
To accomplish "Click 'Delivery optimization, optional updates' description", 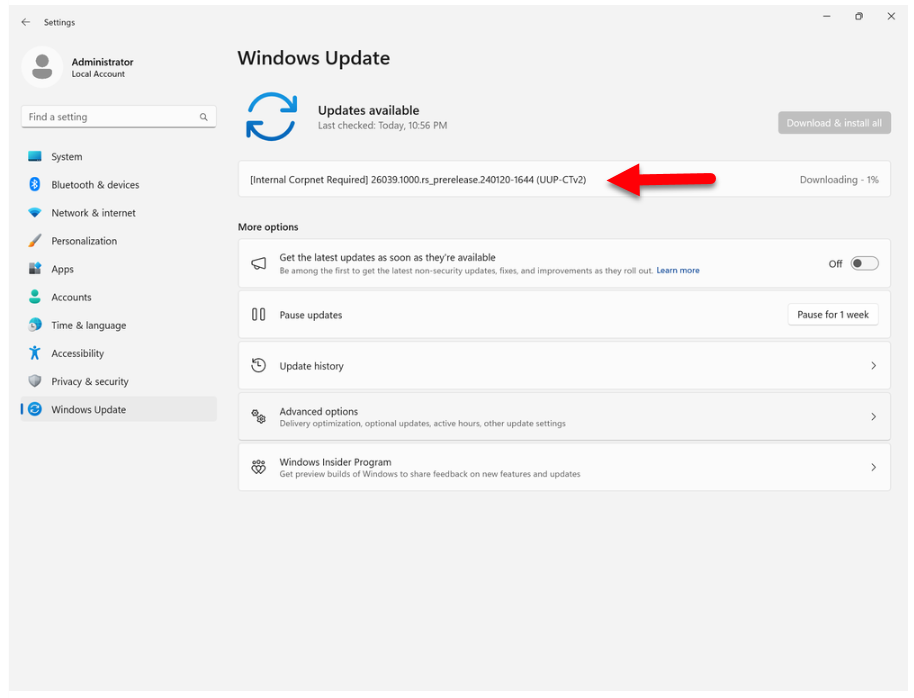I will click(x=423, y=424).
